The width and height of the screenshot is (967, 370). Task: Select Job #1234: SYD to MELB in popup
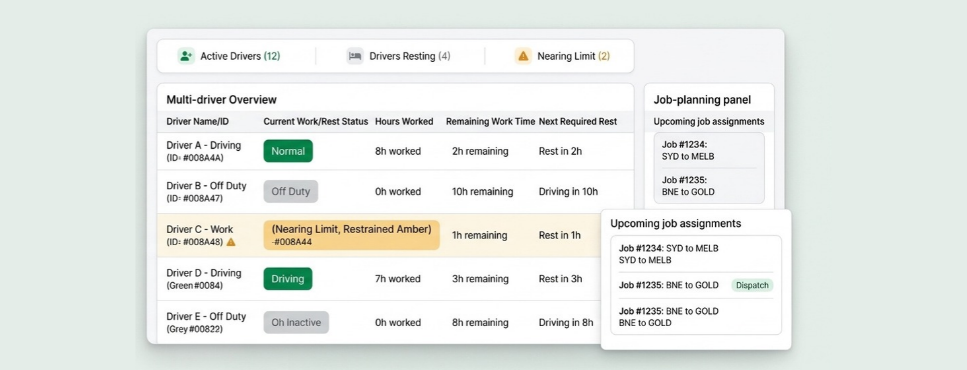(x=696, y=254)
